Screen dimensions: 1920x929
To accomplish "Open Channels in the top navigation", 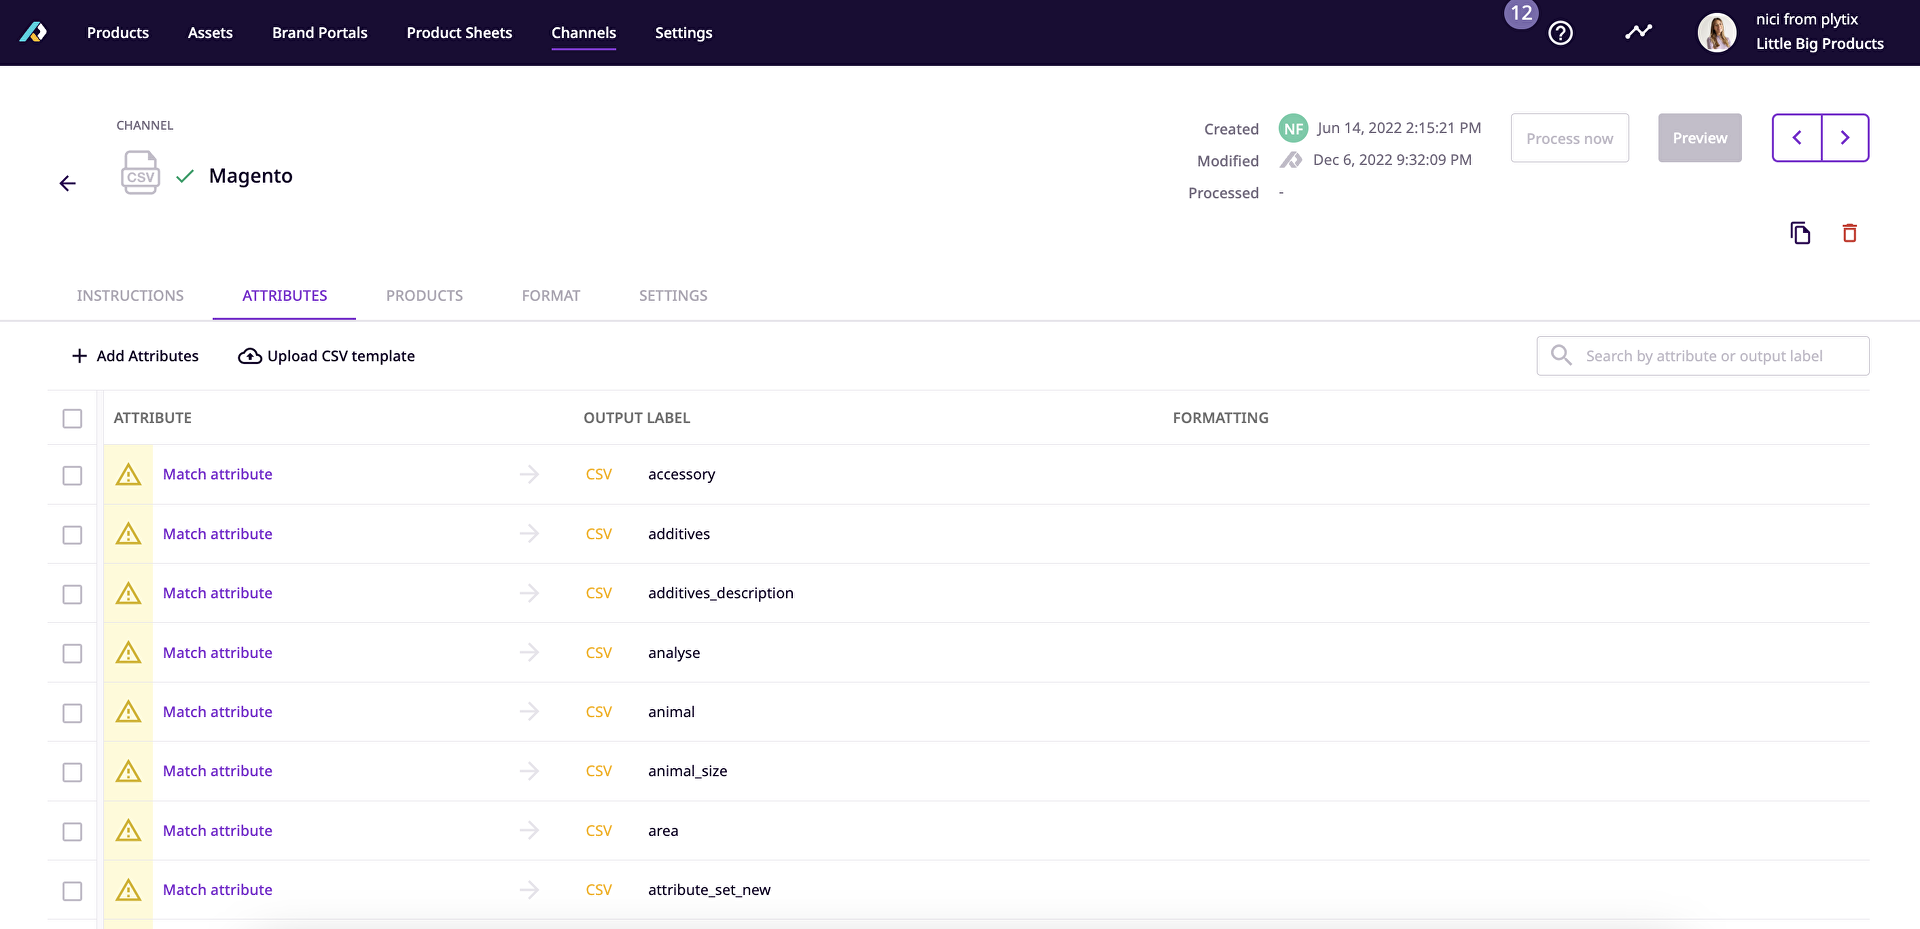I will click(x=583, y=32).
